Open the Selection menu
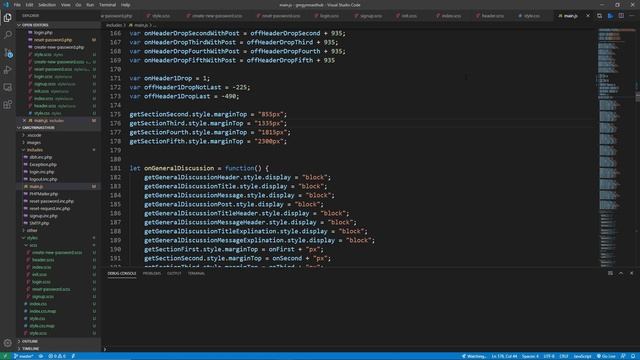 (47, 5)
